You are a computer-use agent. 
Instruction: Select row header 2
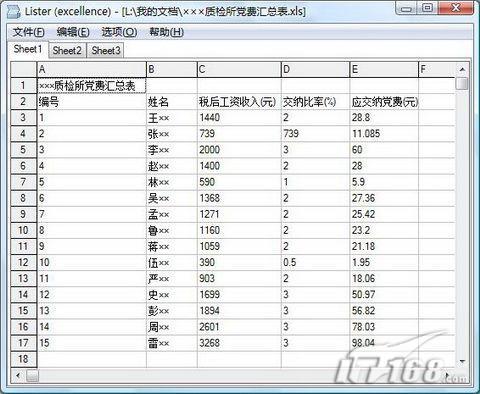[x=23, y=102]
